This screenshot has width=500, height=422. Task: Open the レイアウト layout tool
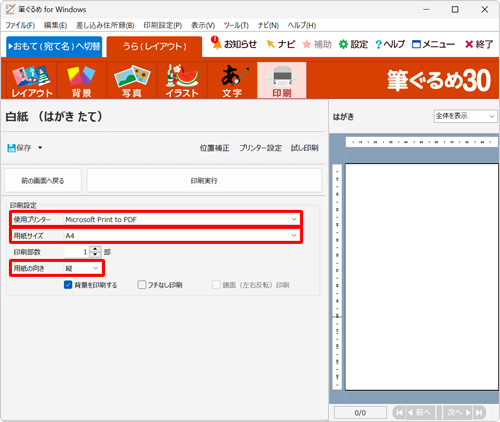click(32, 80)
